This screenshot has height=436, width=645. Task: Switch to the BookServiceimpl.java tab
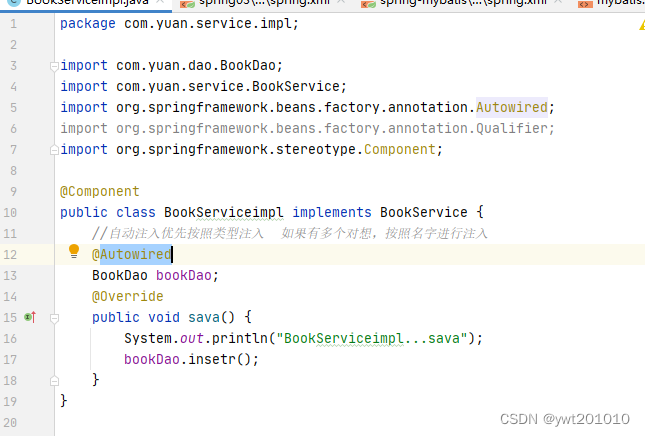(87, 3)
